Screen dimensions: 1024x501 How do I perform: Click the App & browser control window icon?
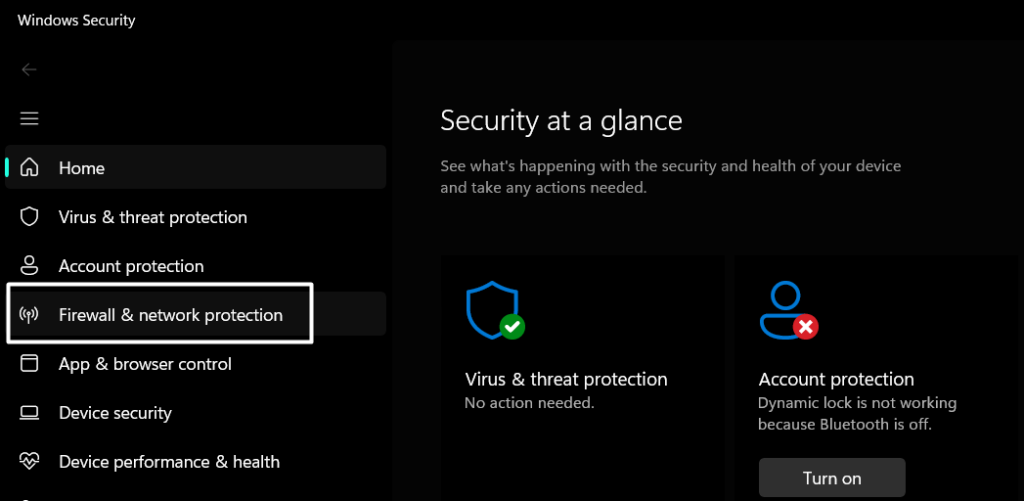(x=30, y=364)
